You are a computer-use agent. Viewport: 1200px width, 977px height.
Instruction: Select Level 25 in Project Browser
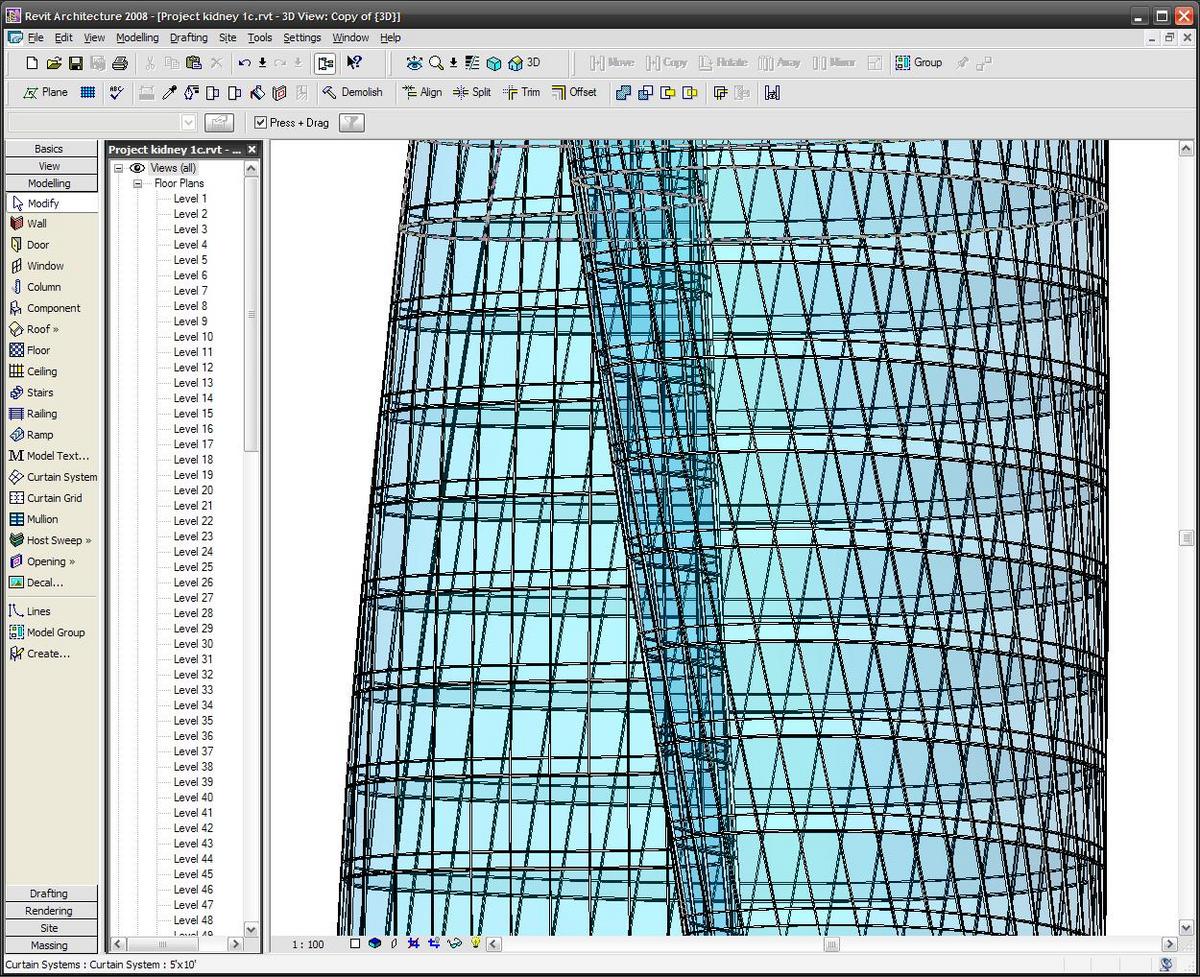pos(191,567)
